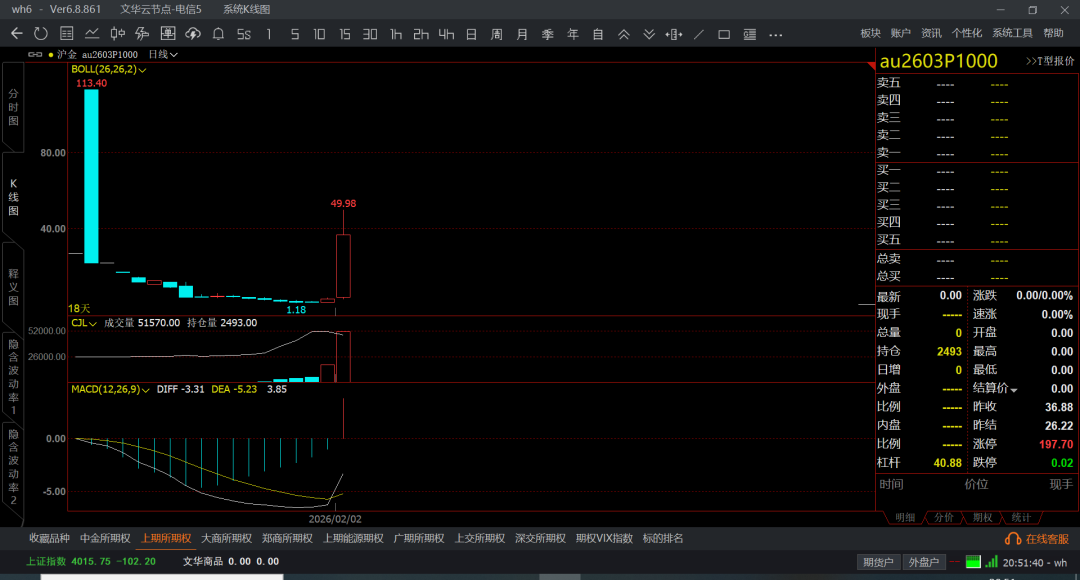The height and width of the screenshot is (580, 1080).
Task: Open the boxed 单 order ticket icon
Action: pyautogui.click(x=168, y=34)
